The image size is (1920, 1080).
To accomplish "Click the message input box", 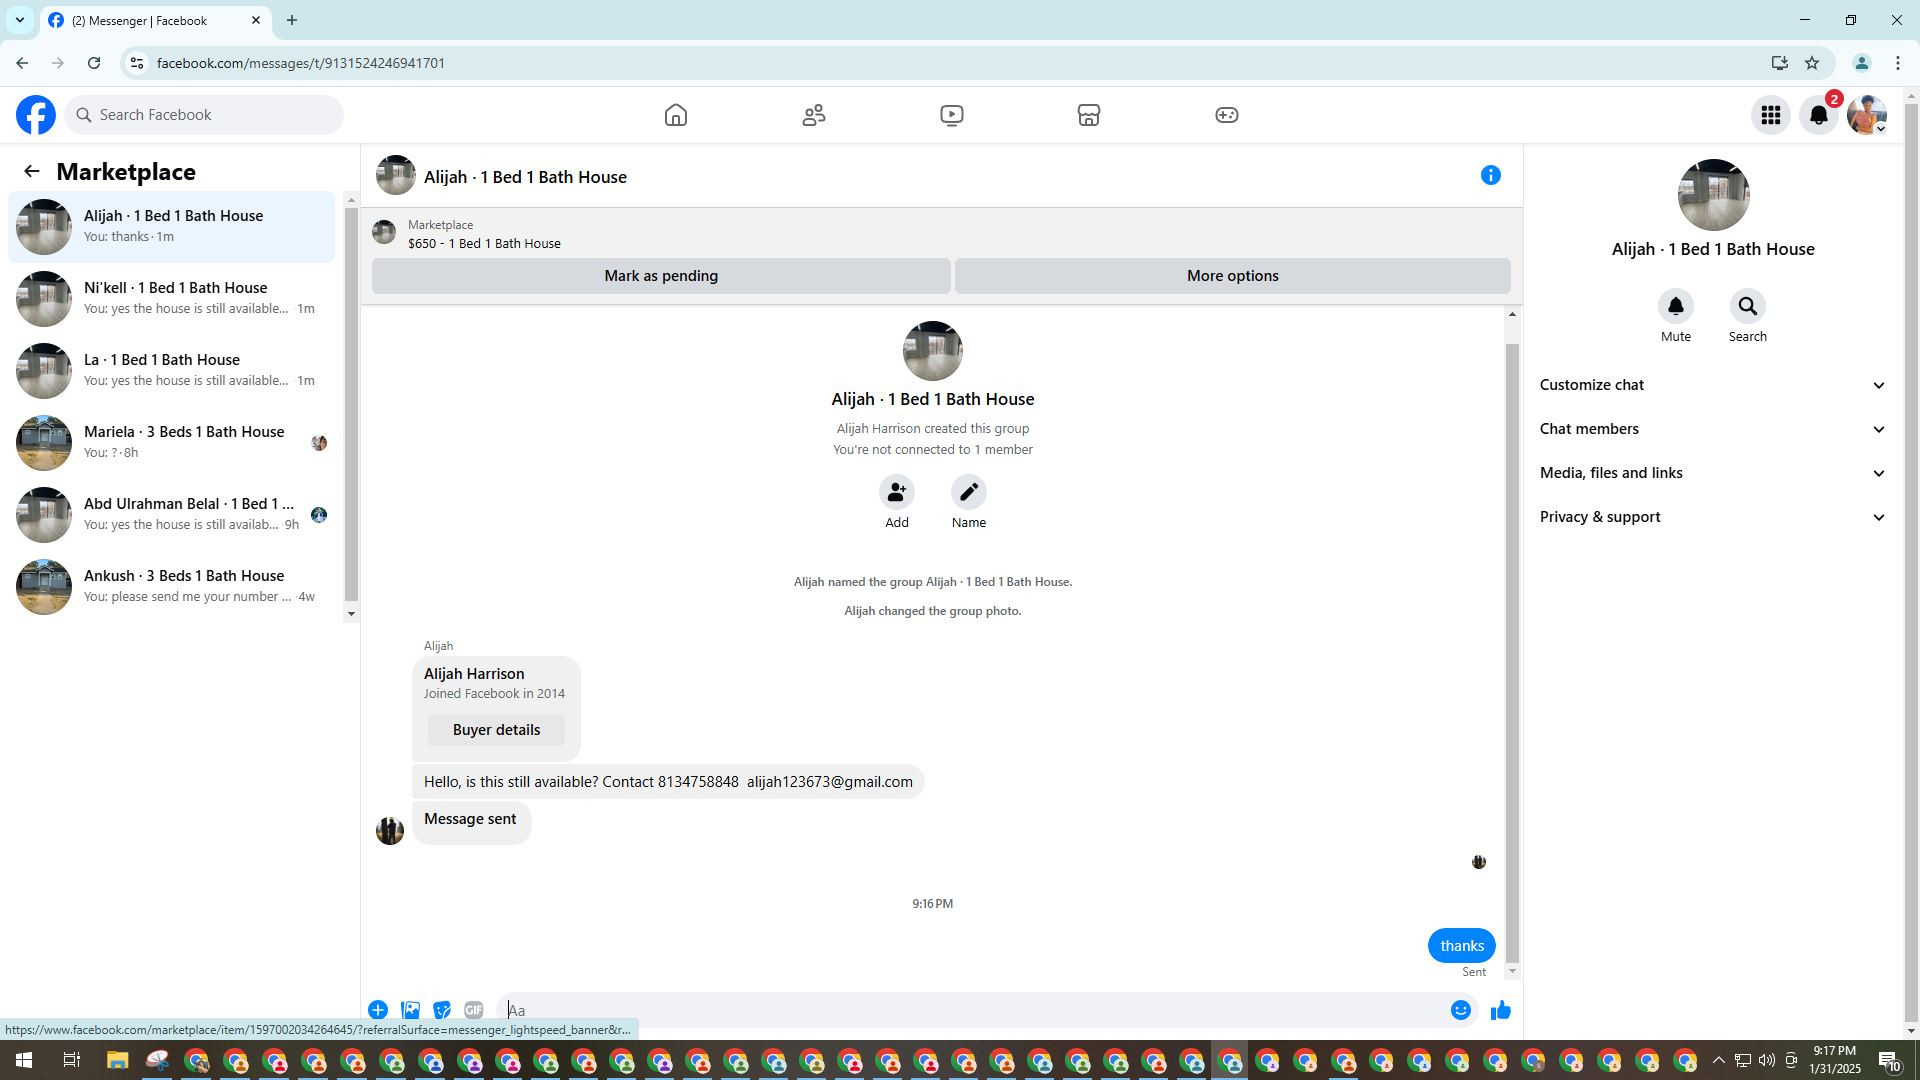I will click(x=970, y=1010).
